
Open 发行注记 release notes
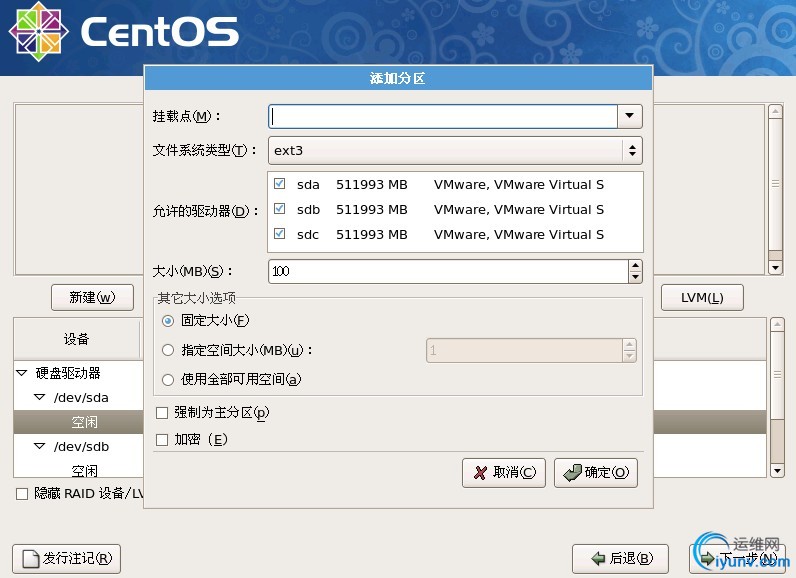(x=67, y=559)
